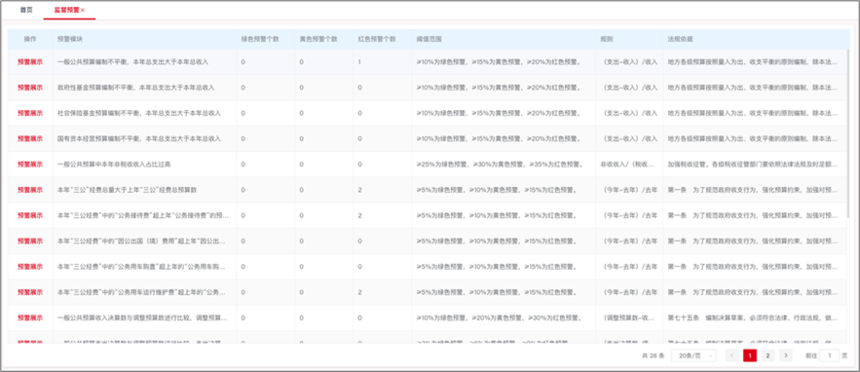Image resolution: width=860 pixels, height=372 pixels.
Task: Click the 红色预警个数 column header
Action: [x=377, y=40]
